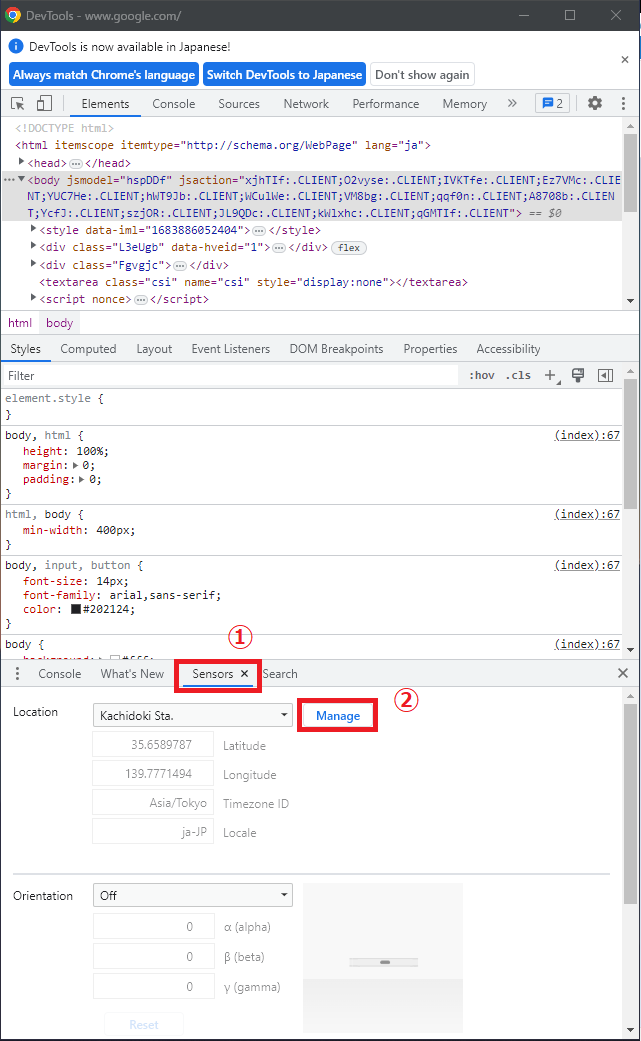Image resolution: width=641 pixels, height=1041 pixels.
Task: Click the new style rule plus icon
Action: [551, 376]
